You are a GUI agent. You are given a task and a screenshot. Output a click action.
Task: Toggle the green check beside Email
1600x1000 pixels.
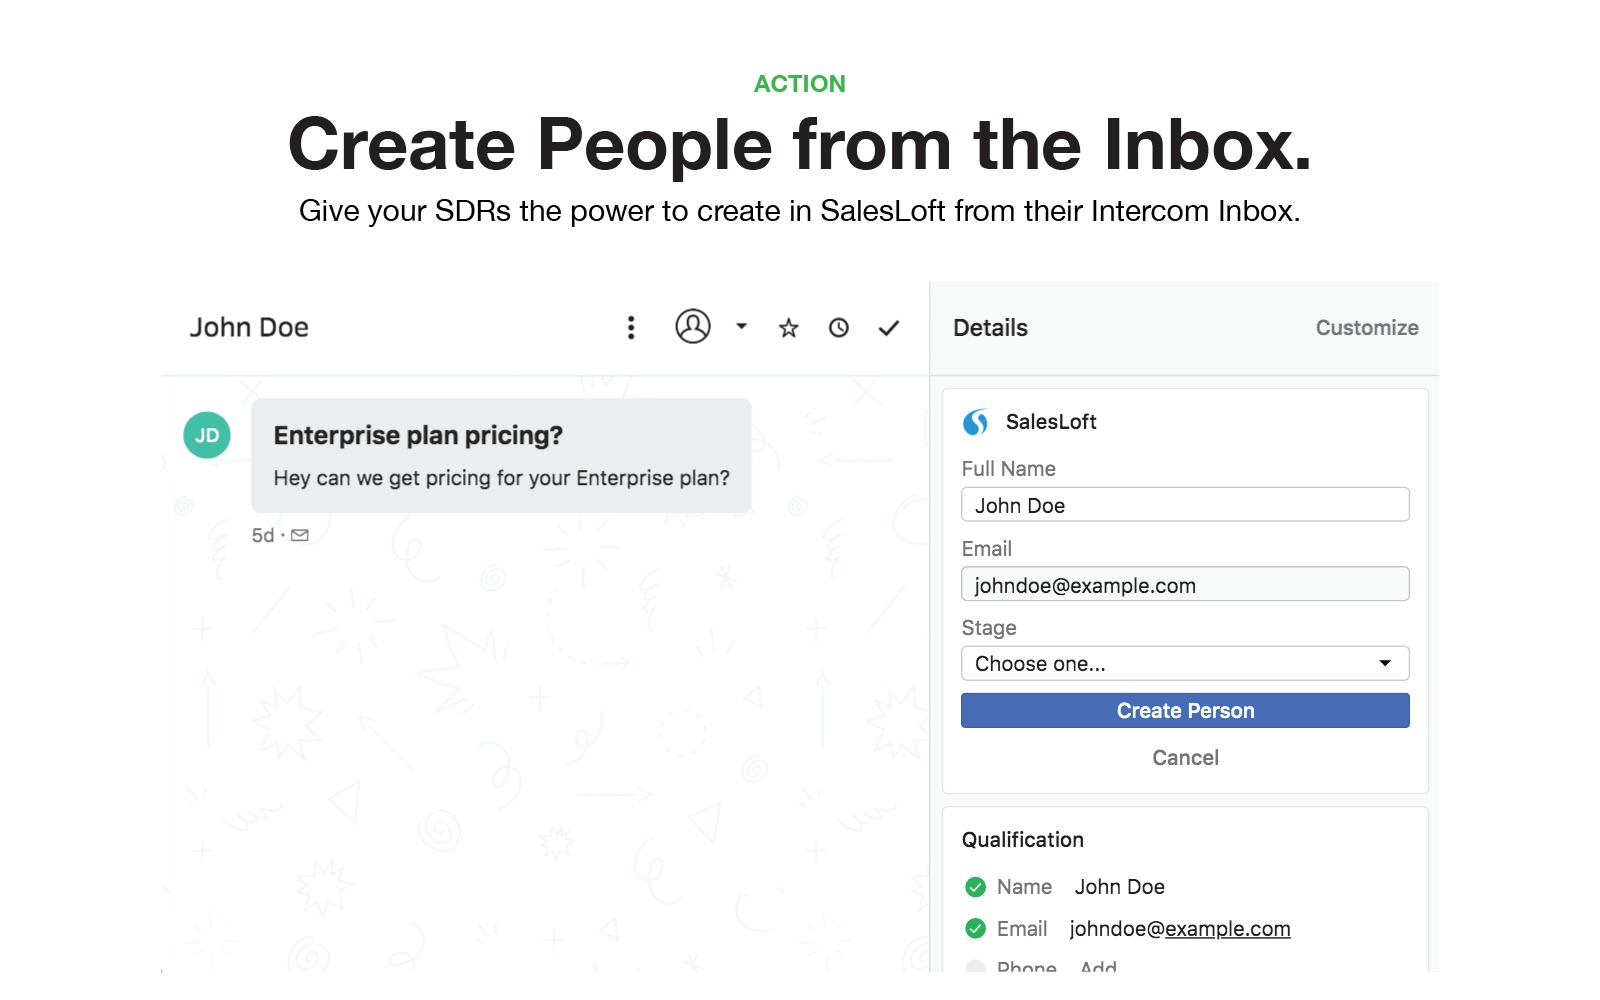[975, 929]
